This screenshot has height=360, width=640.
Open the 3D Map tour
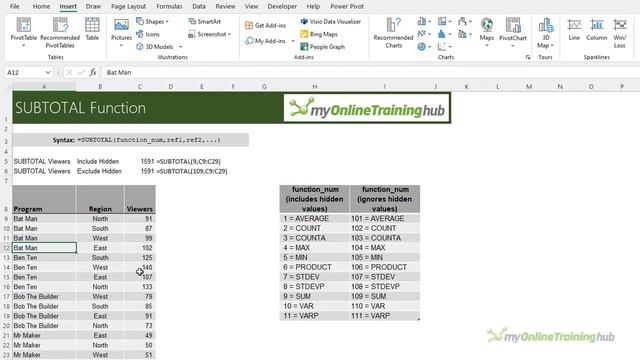click(x=545, y=33)
